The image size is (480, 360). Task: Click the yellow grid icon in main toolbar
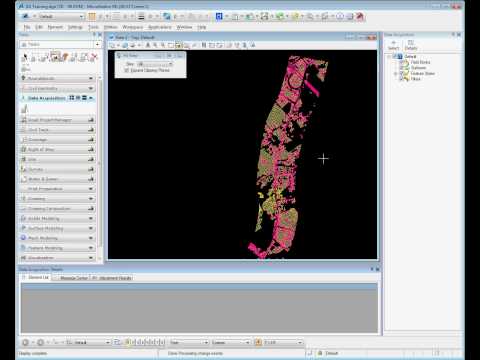click(92, 16)
